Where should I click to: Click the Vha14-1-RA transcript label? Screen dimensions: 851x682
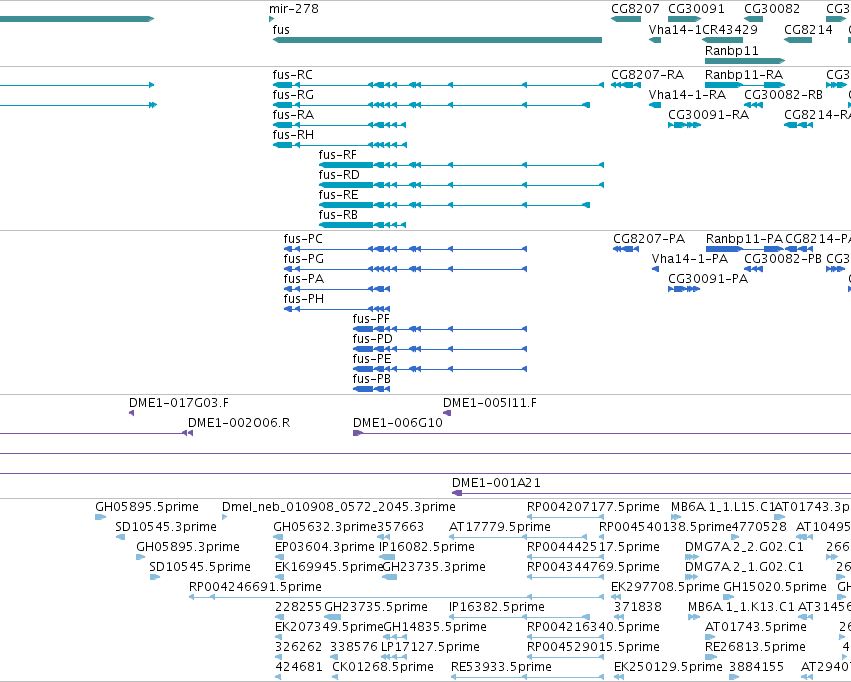pos(687,94)
